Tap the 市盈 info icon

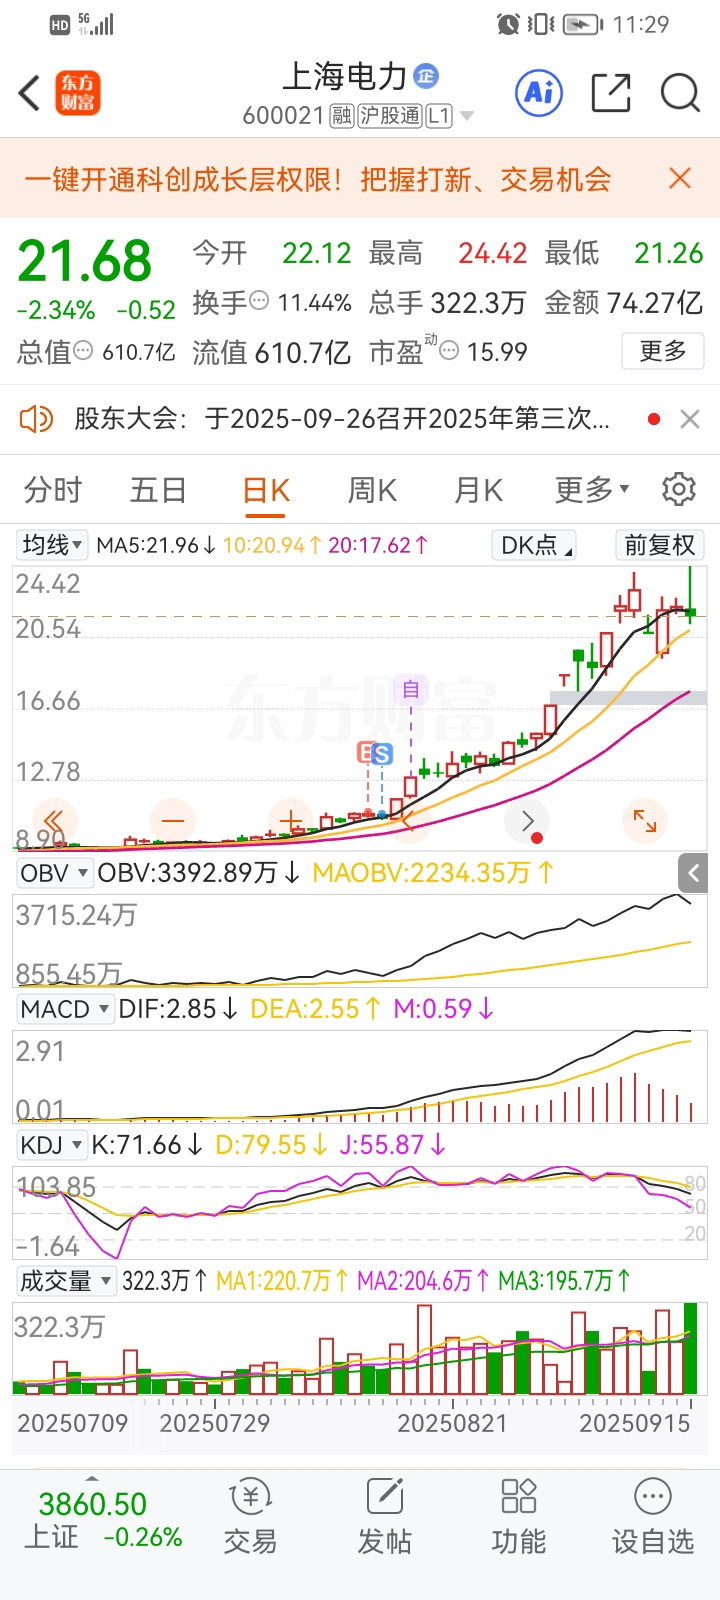tap(450, 351)
